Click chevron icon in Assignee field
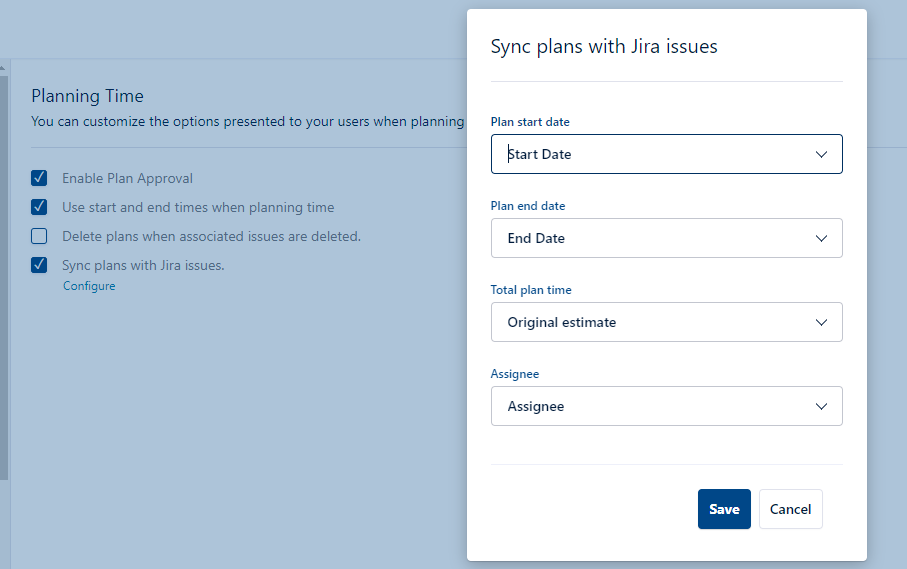This screenshot has width=907, height=569. pos(821,407)
